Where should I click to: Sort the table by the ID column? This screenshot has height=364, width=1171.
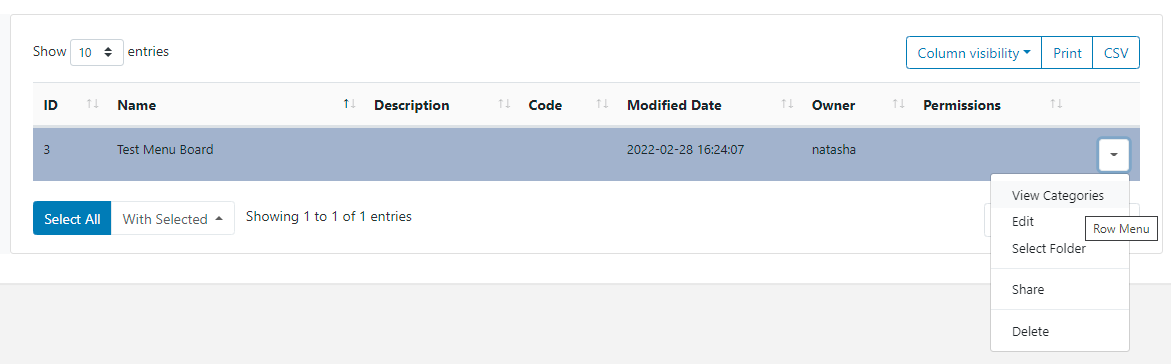pyautogui.click(x=71, y=105)
